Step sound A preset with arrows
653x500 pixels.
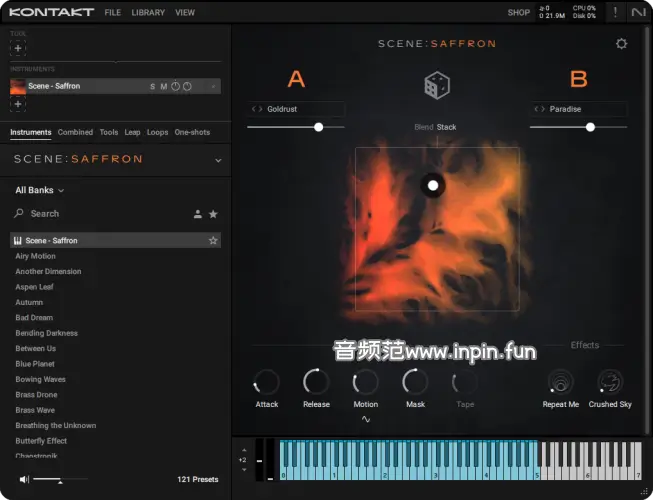(257, 109)
